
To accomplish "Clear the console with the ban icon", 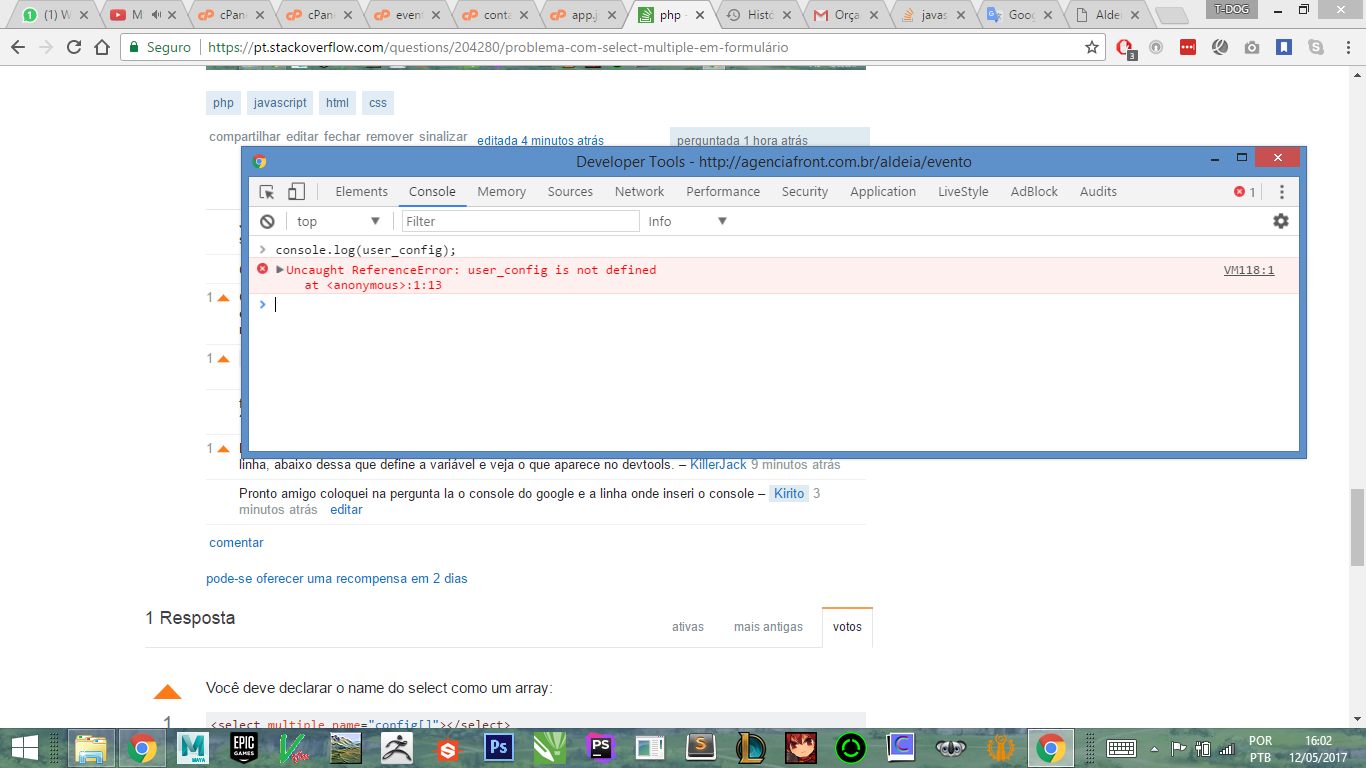I will (267, 221).
